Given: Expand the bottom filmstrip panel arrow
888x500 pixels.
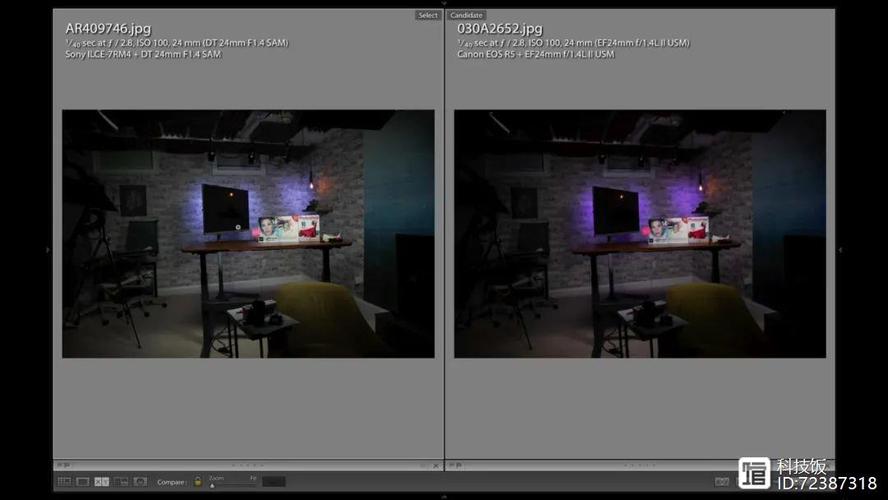Looking at the screenshot, I should tap(444, 497).
